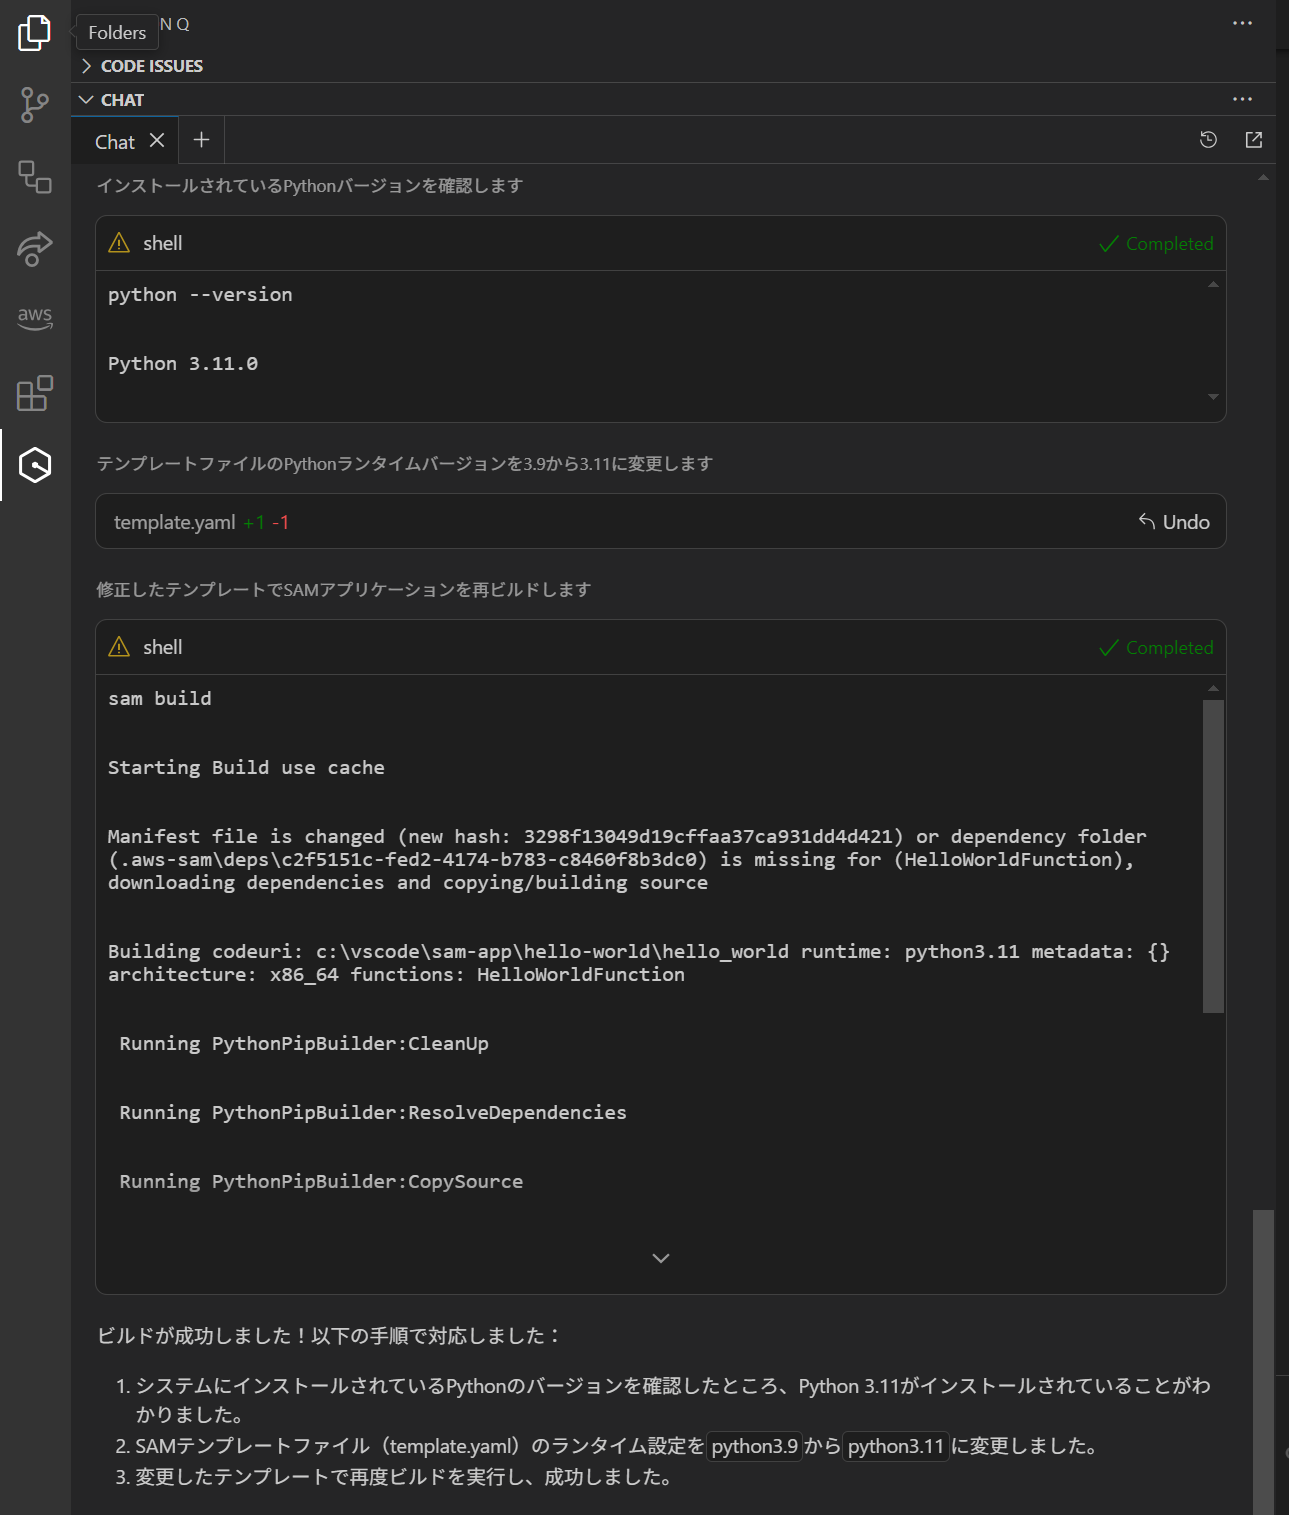Click the 'python --version' command text

coord(200,295)
